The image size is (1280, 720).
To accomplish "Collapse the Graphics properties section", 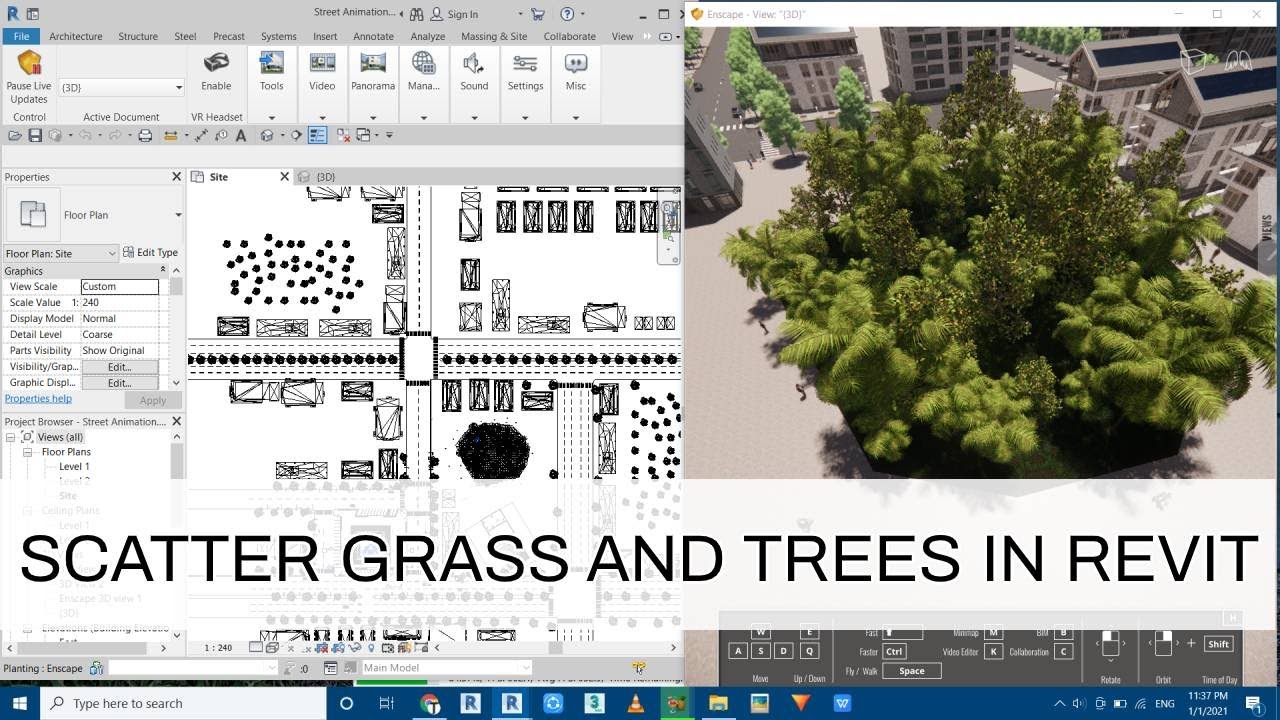I will pyautogui.click(x=163, y=270).
